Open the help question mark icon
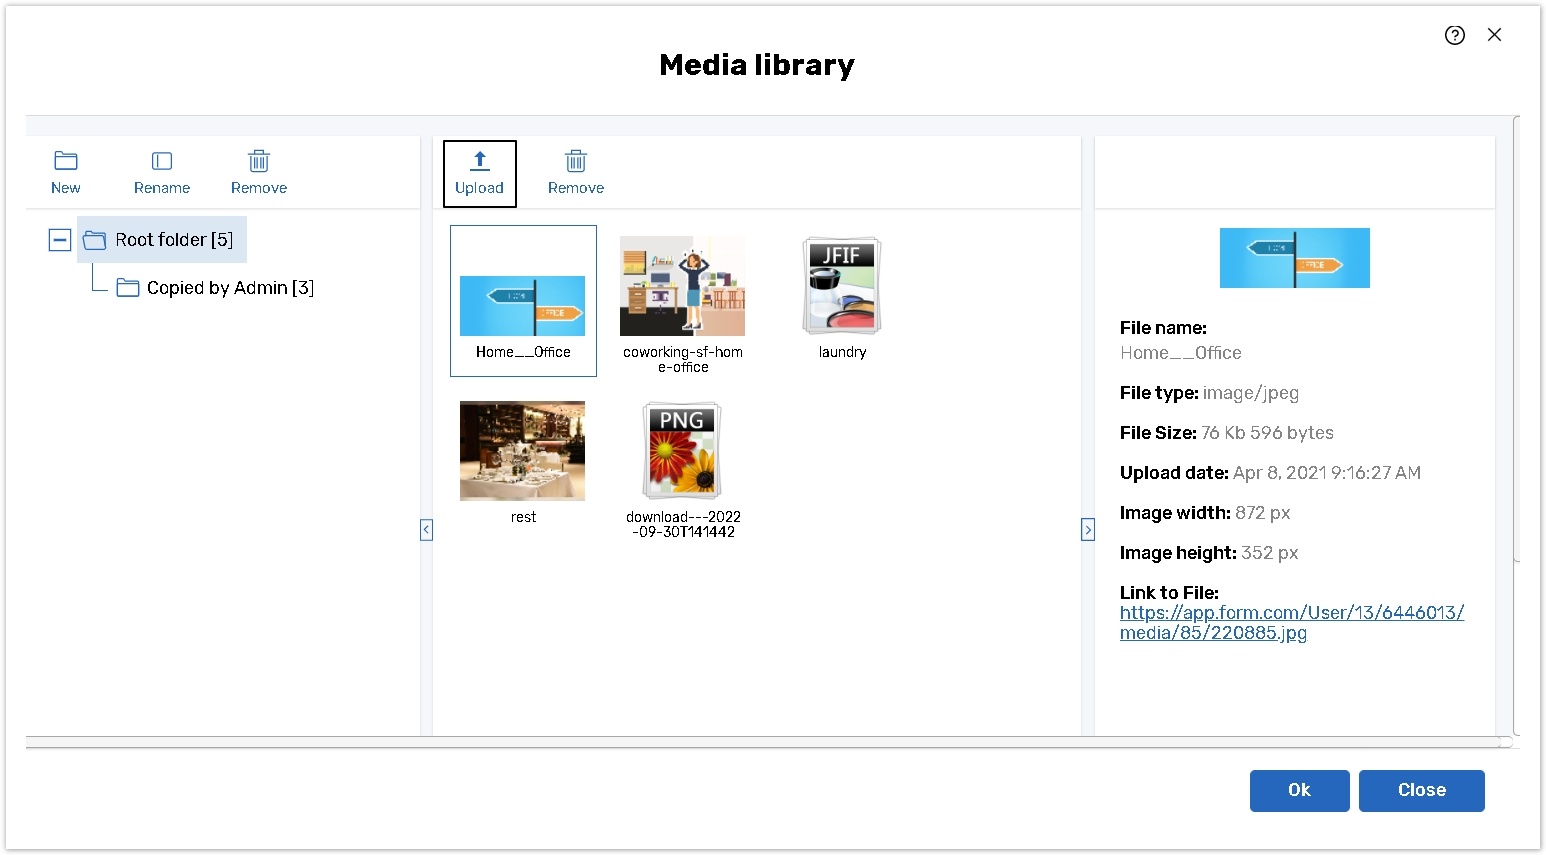The width and height of the screenshot is (1546, 855). 1455,35
